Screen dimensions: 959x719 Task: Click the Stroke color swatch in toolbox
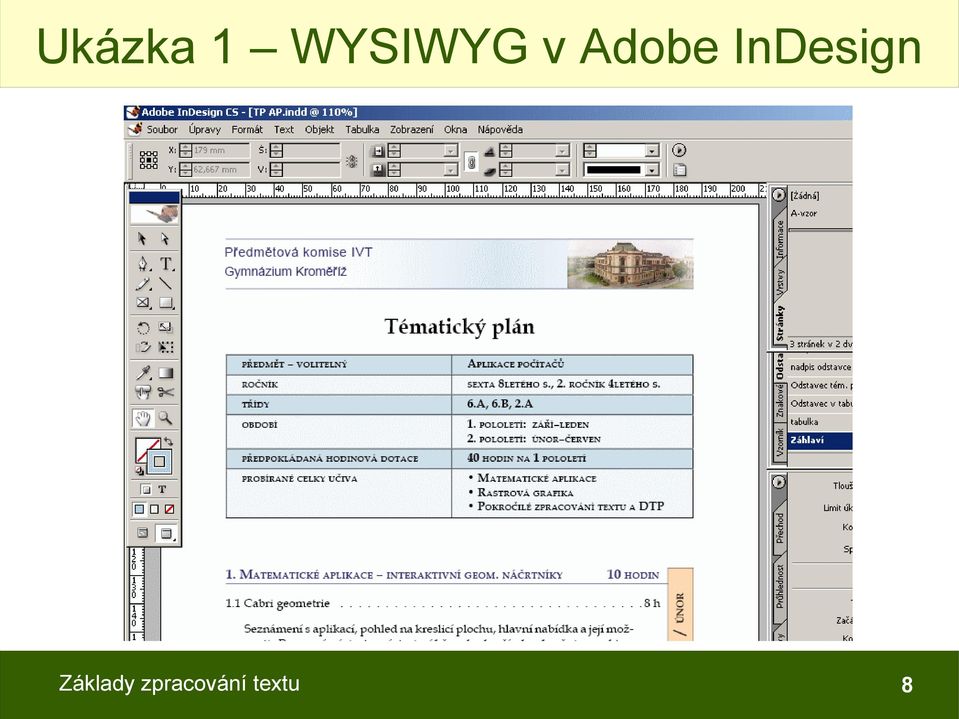[x=160, y=462]
